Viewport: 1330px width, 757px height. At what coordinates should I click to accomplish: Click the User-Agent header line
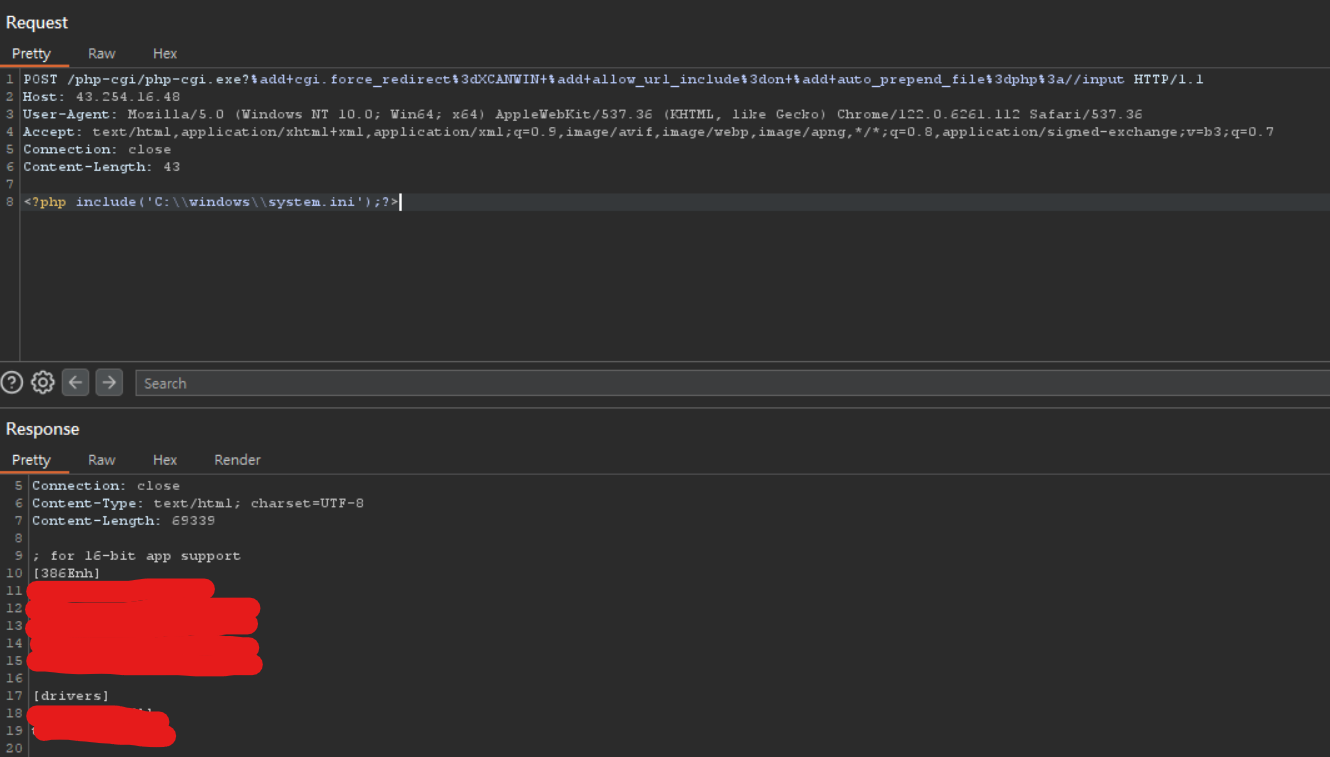click(582, 114)
